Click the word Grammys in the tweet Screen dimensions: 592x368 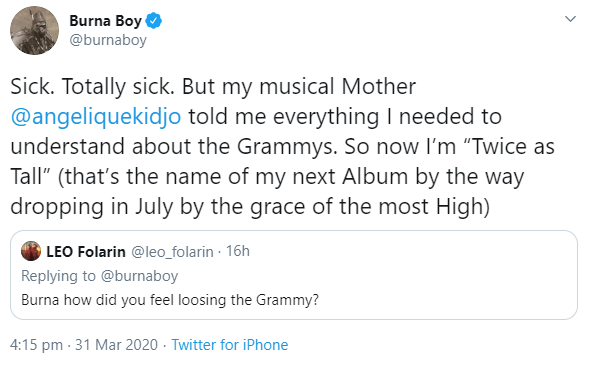point(287,146)
